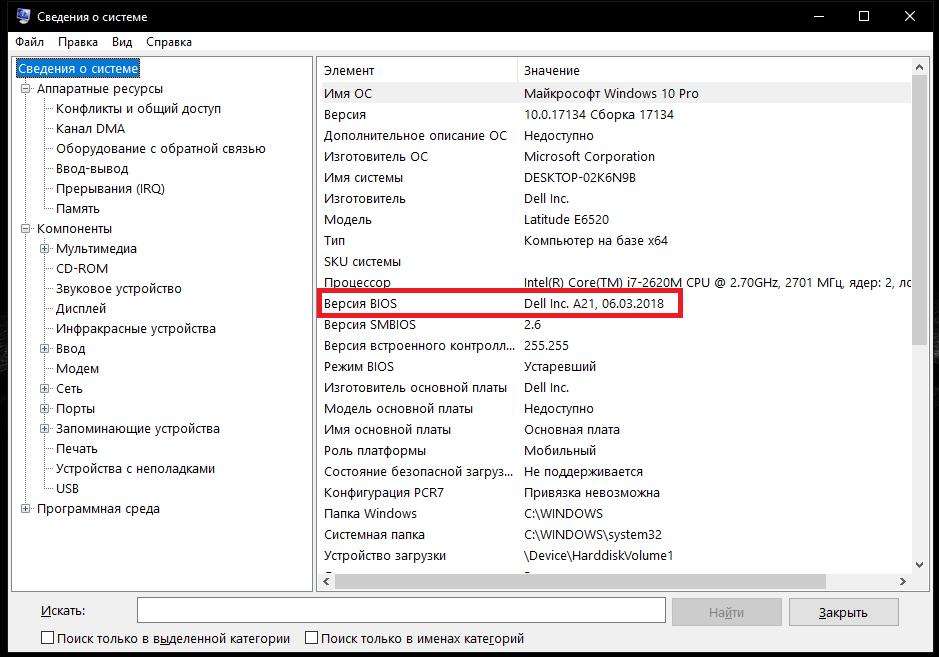Open the 'Справка' menu

tap(169, 42)
